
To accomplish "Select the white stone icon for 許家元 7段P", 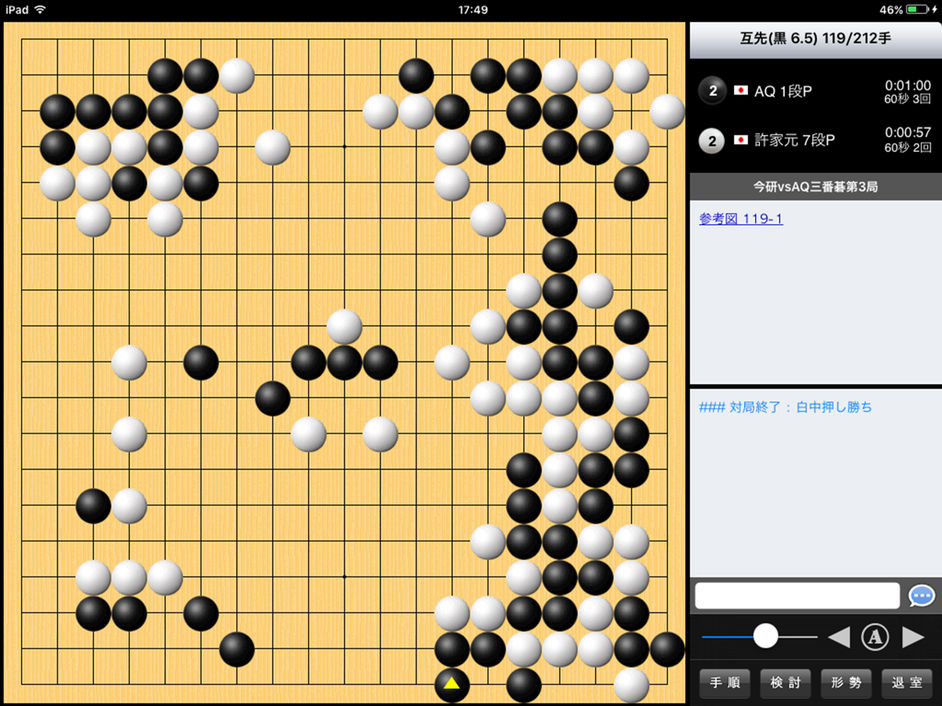I will pyautogui.click(x=713, y=141).
